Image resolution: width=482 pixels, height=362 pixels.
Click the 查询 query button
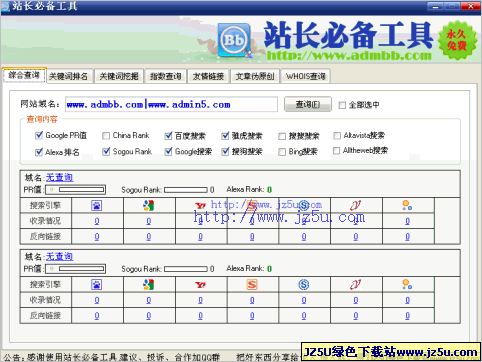308,104
